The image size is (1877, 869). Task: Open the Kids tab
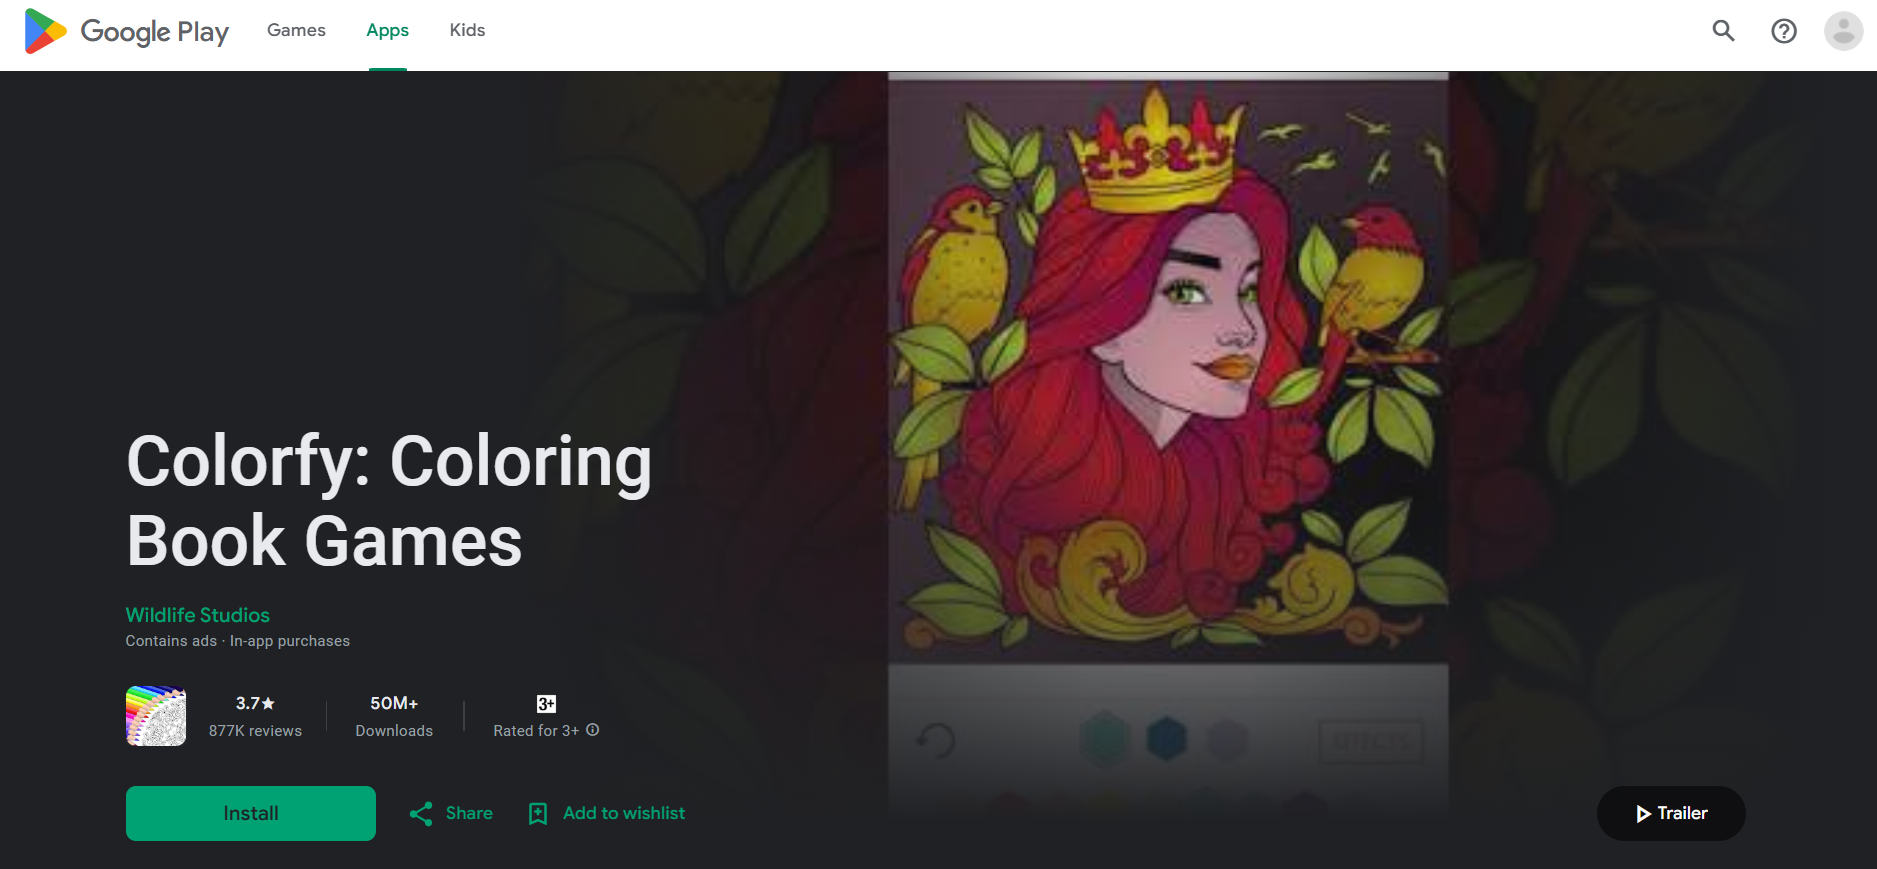467,30
